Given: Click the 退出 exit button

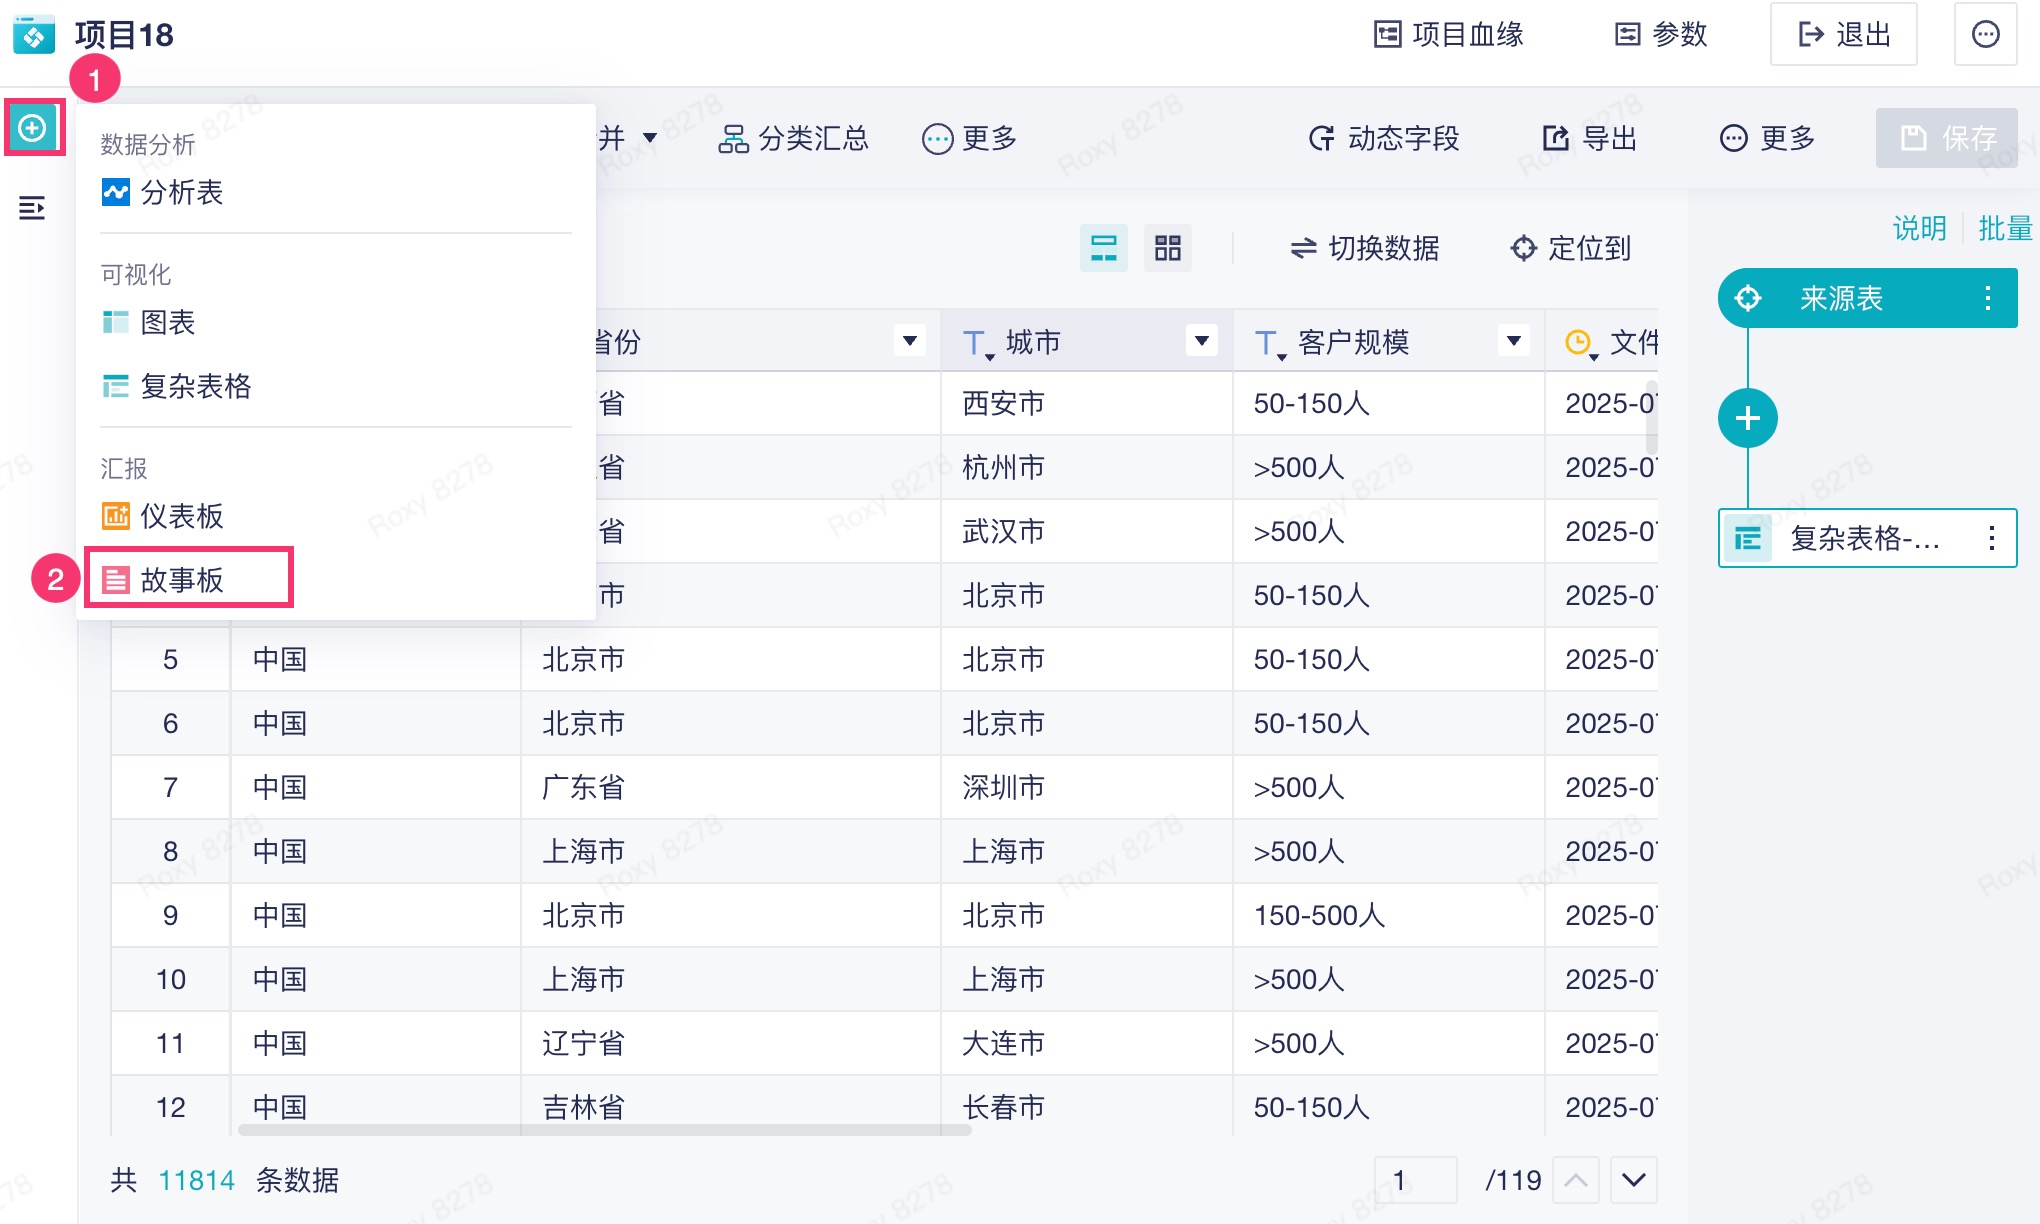Looking at the screenshot, I should coord(1843,35).
